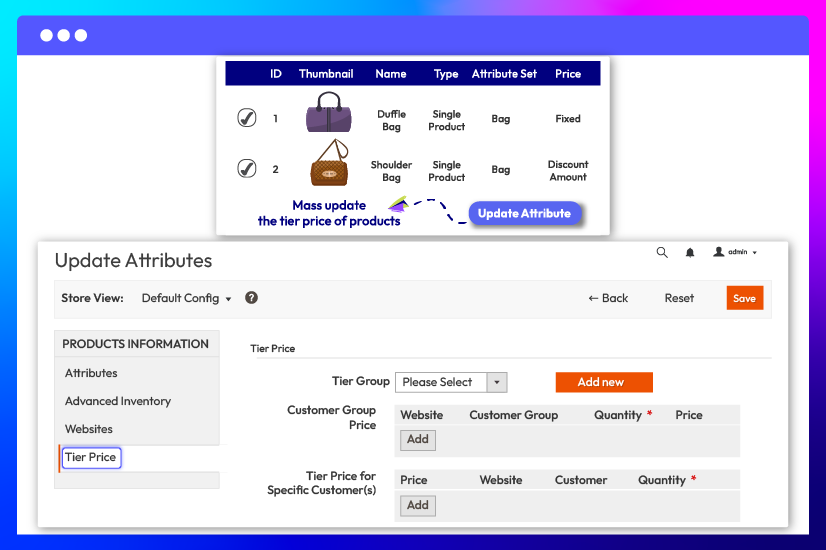Click Customer header in Specific Customer table
This screenshot has height=550, width=826.
pyautogui.click(x=581, y=480)
